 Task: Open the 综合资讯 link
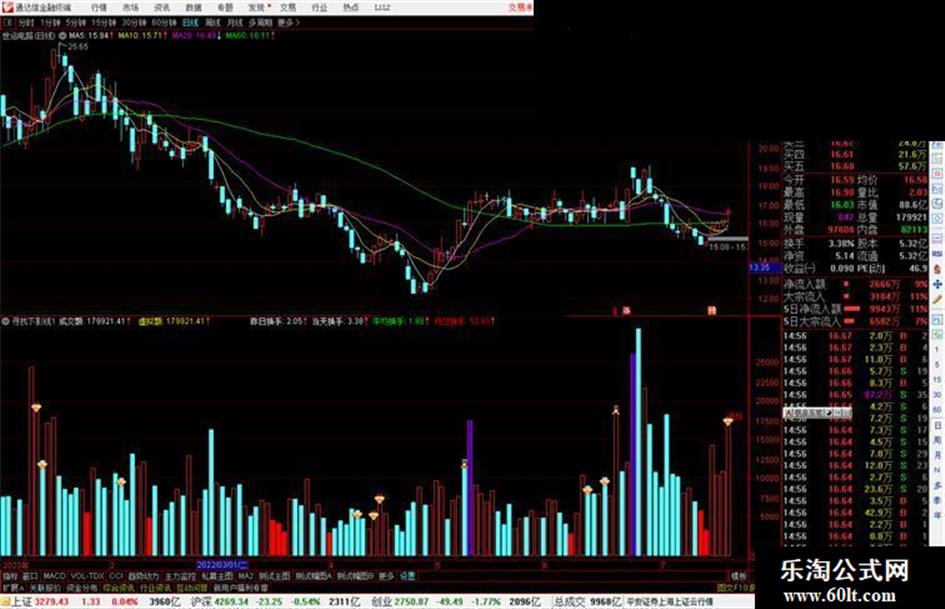click(x=118, y=587)
